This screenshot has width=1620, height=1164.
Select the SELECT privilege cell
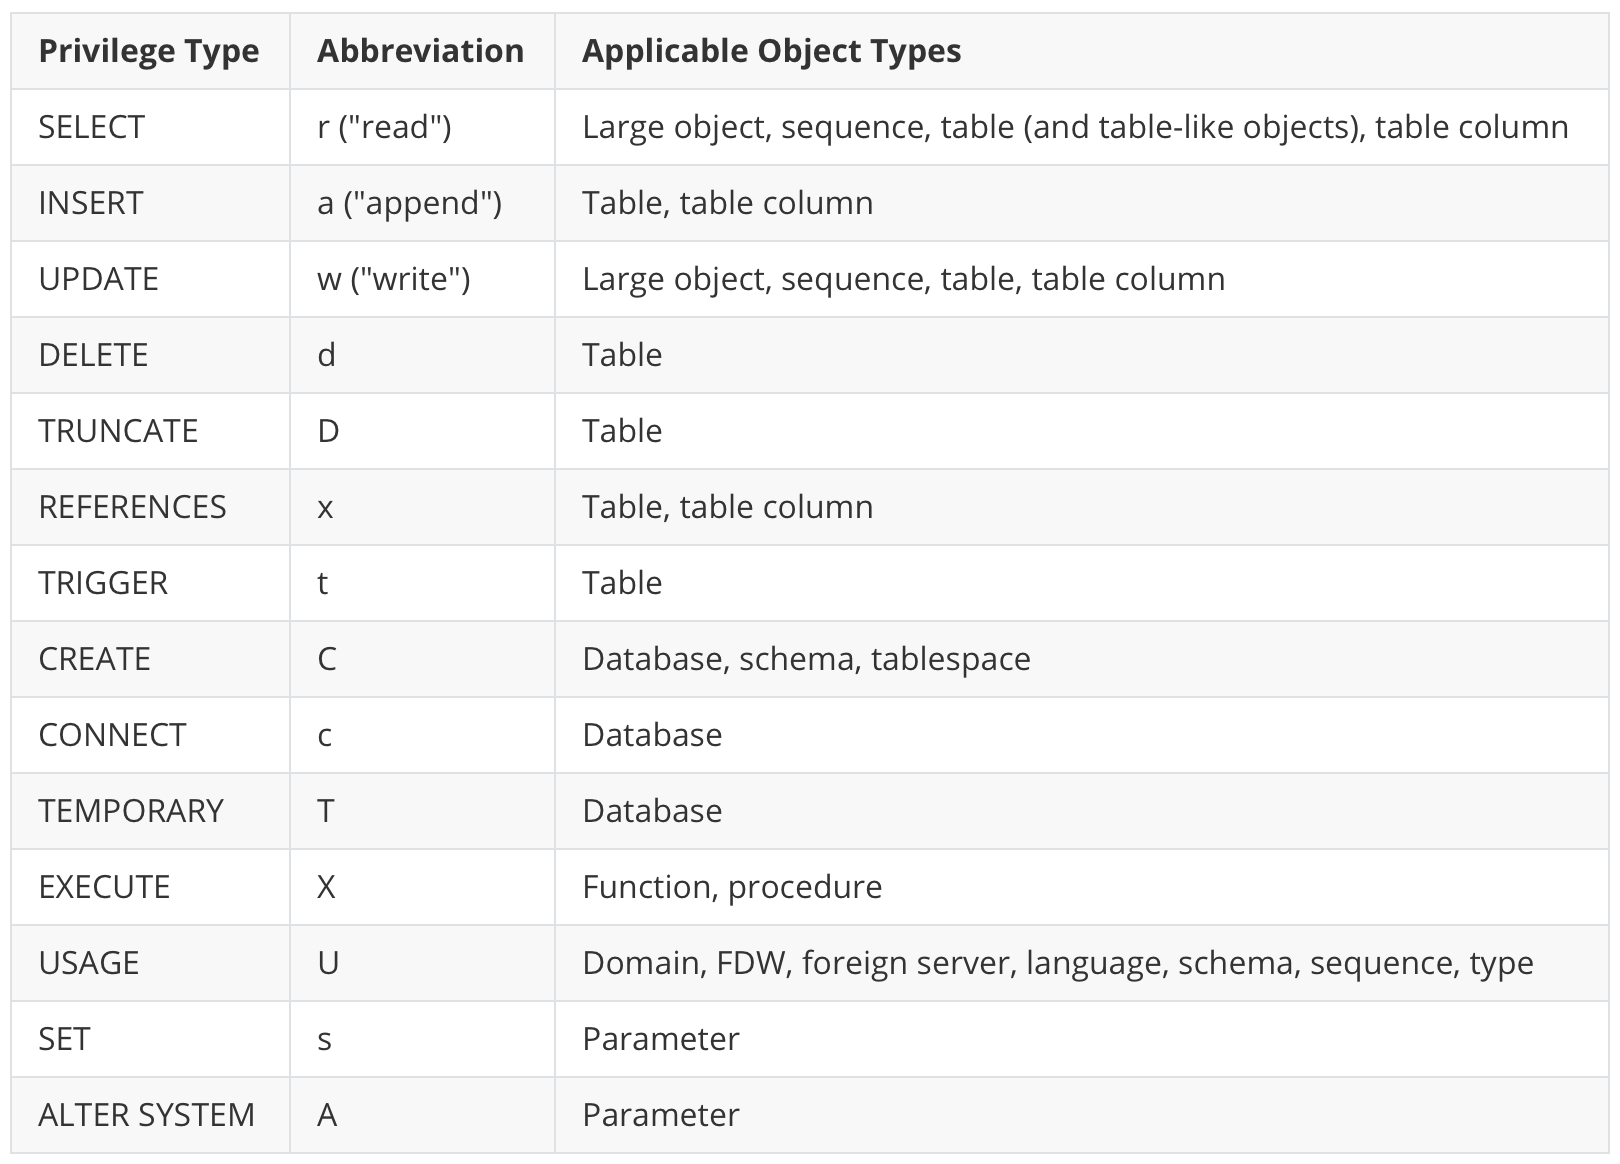click(91, 127)
